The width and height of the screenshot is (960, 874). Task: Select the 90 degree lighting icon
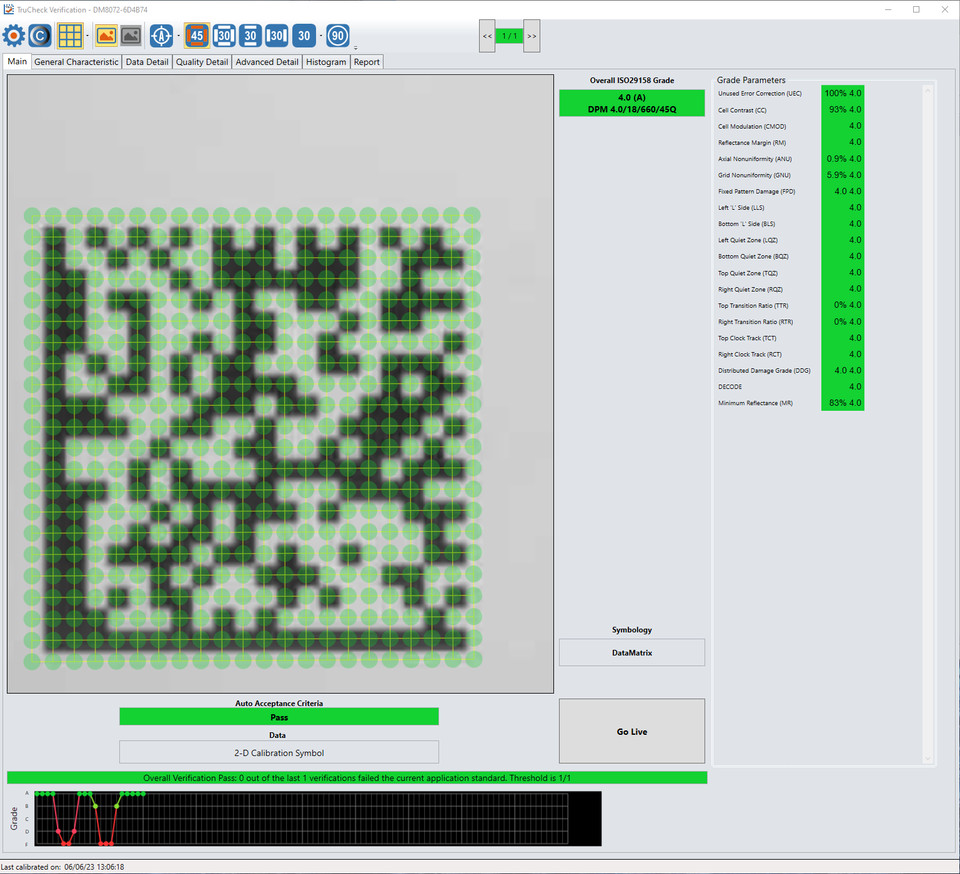337,35
